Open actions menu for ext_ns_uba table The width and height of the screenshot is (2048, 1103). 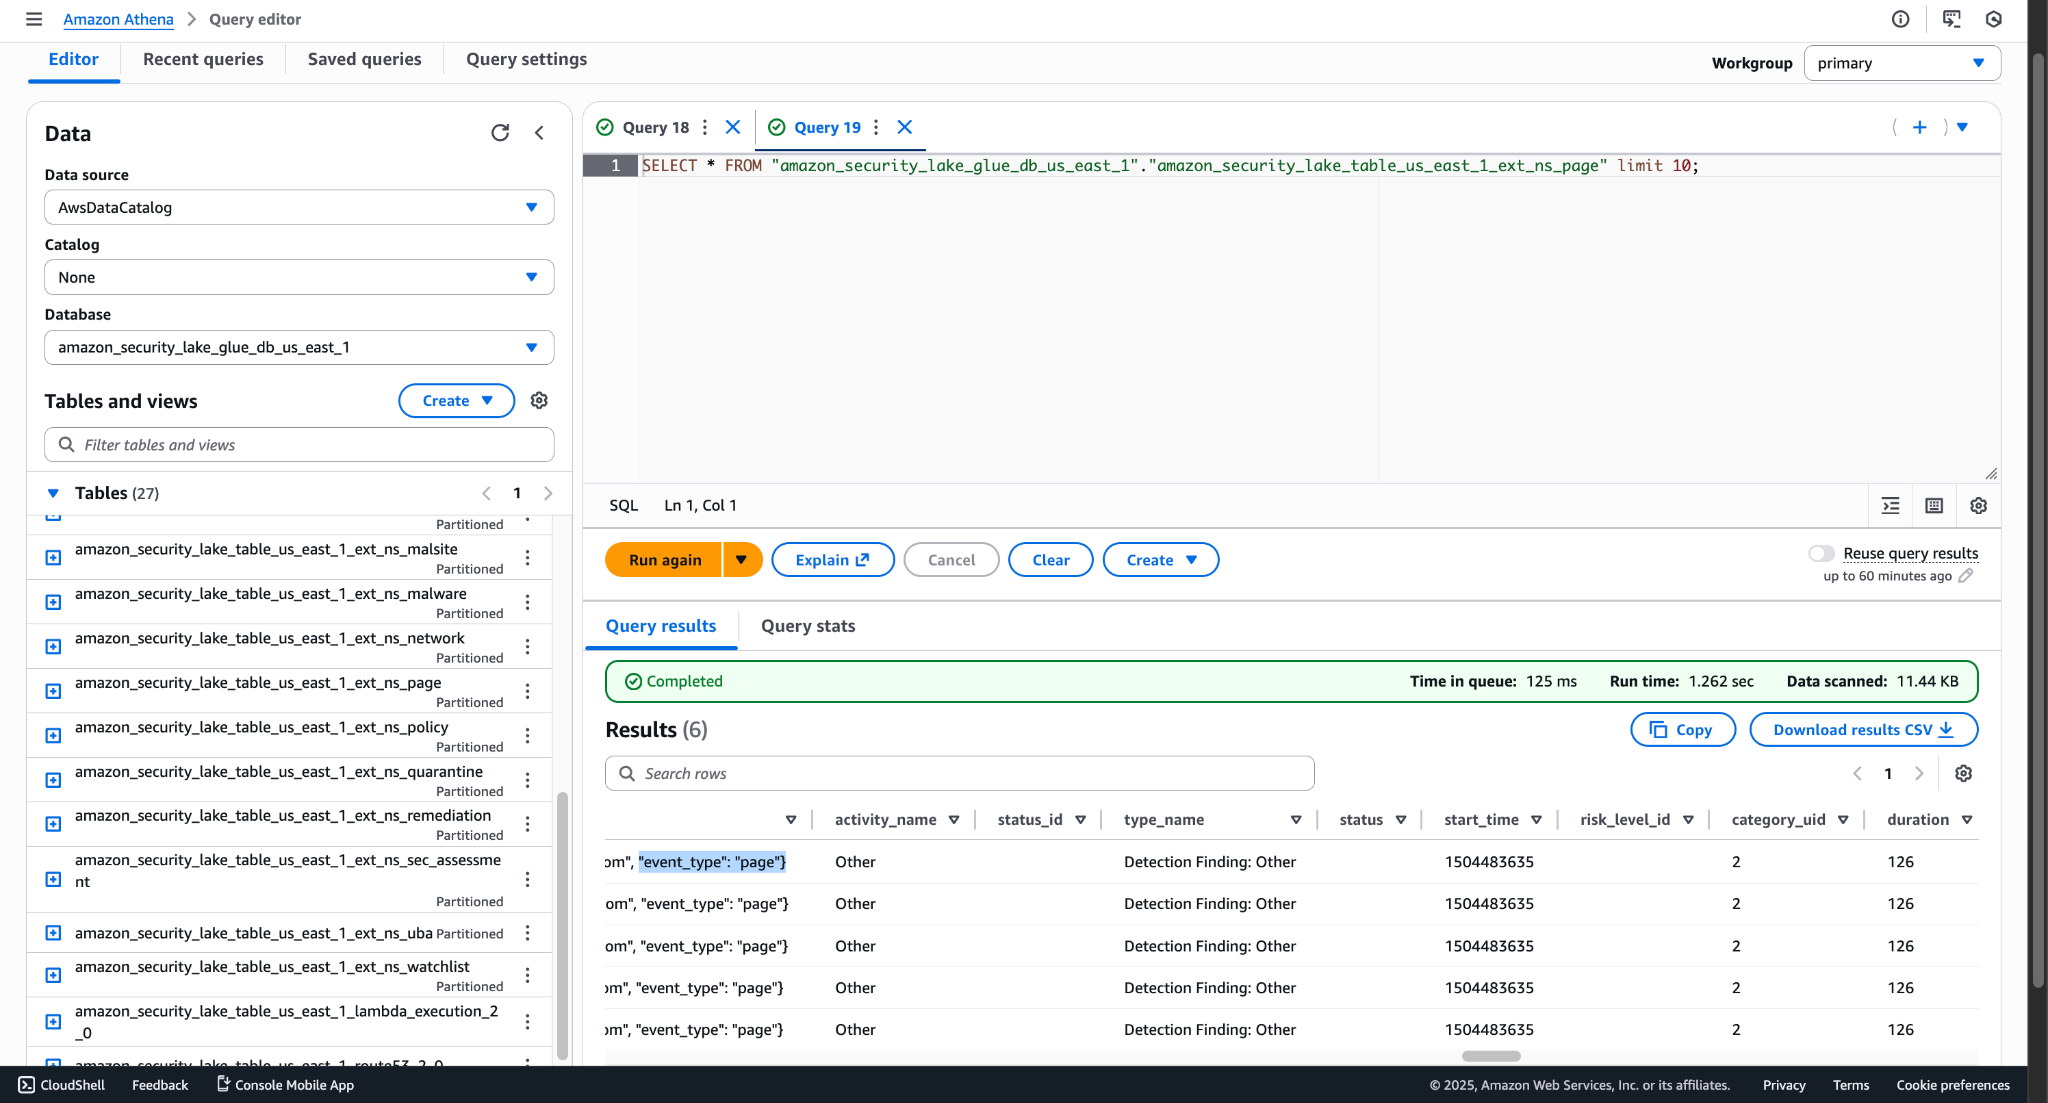pos(527,933)
